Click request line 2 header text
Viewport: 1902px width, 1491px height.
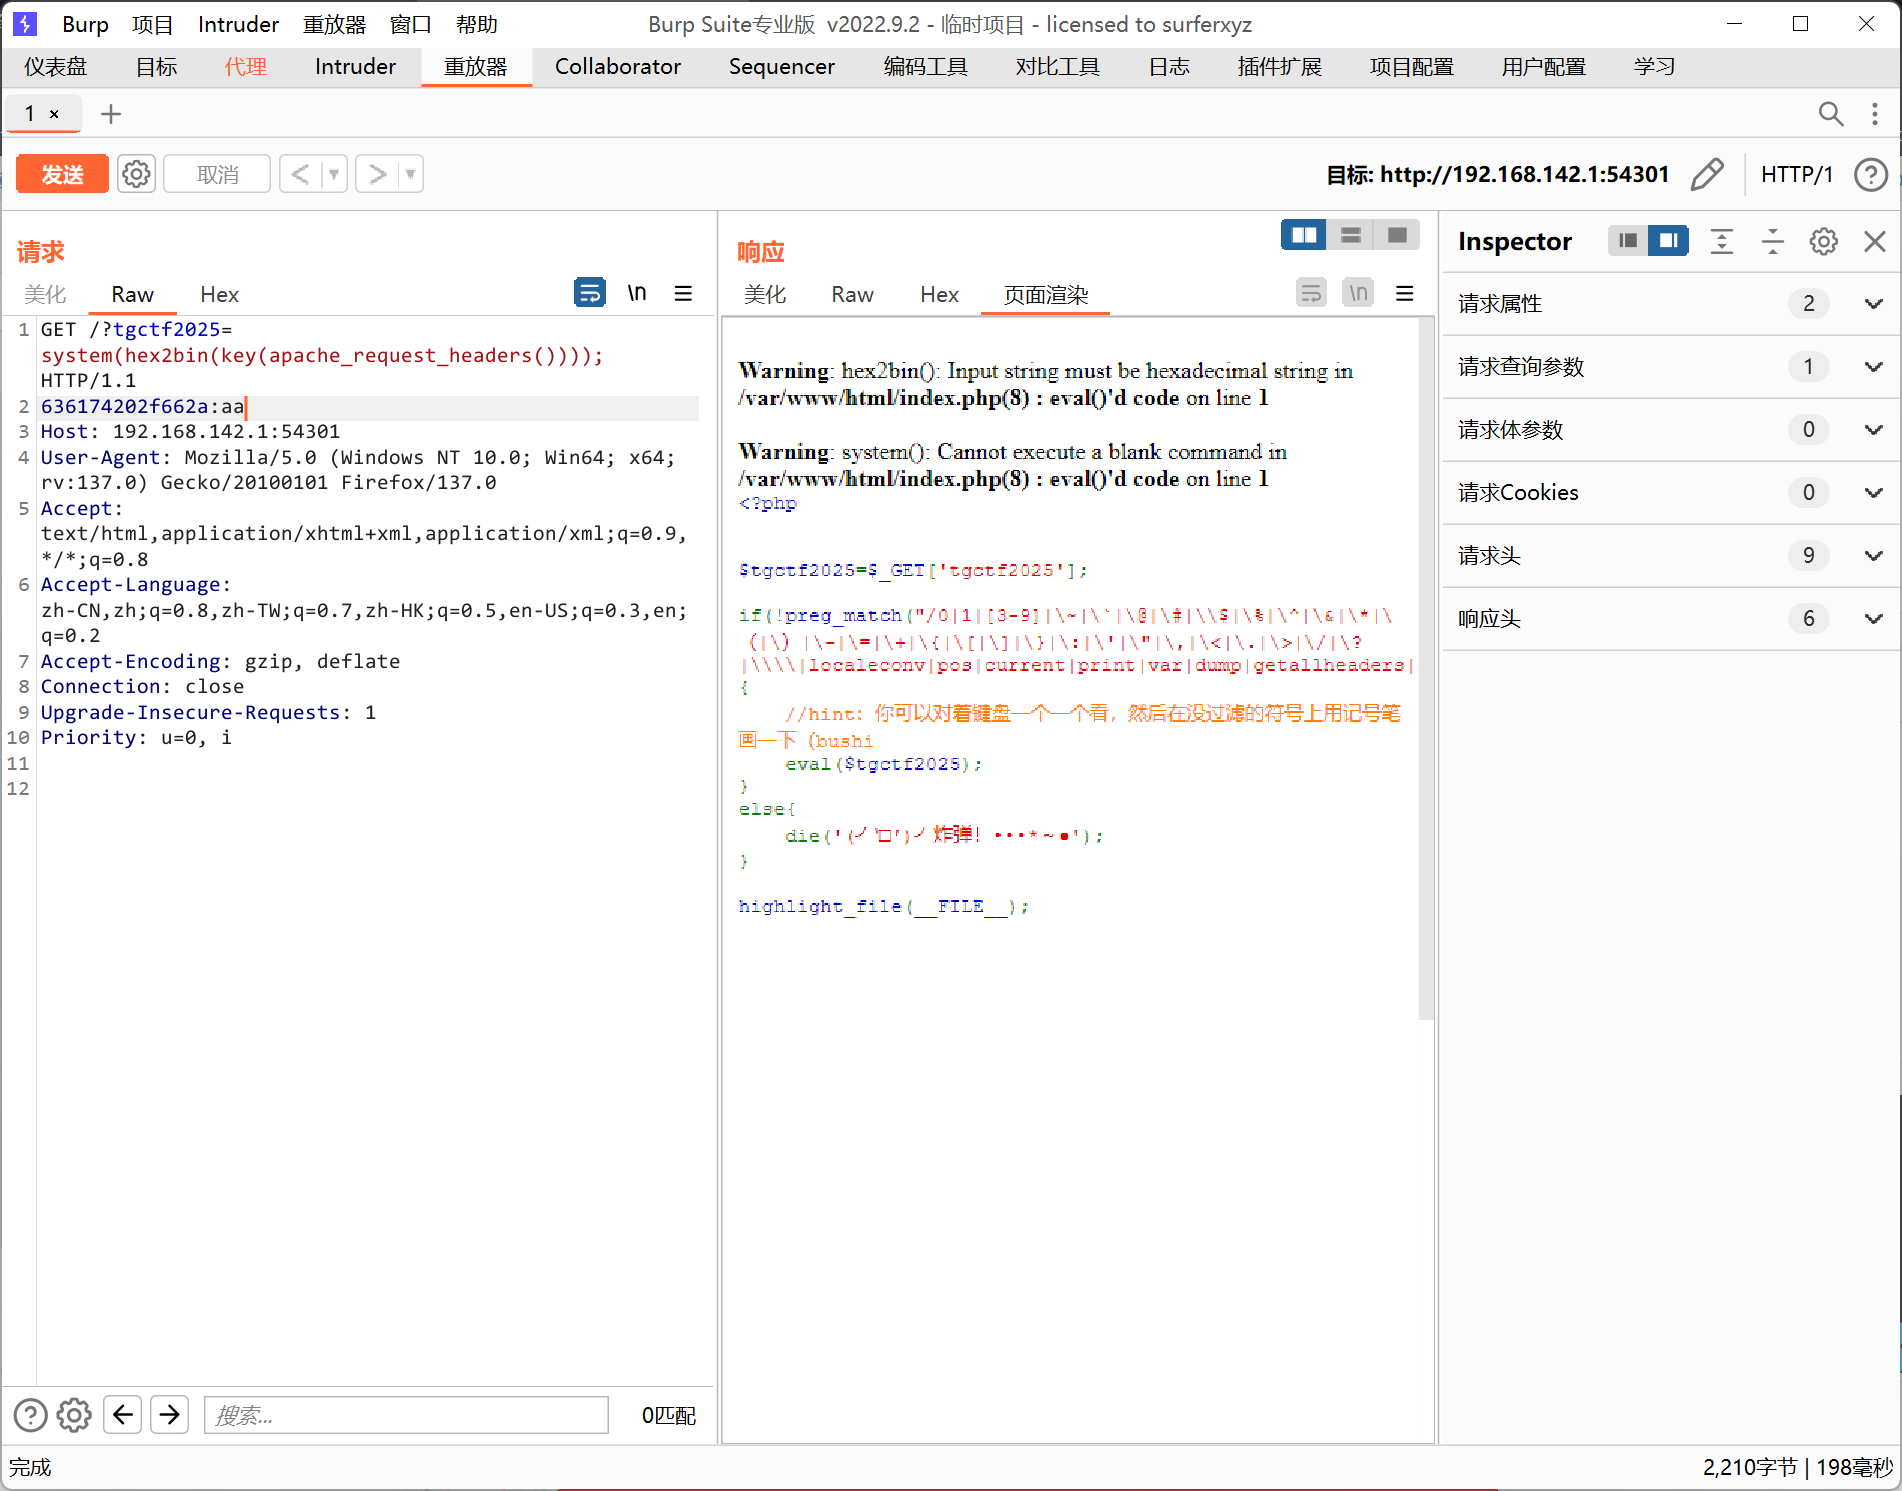(142, 406)
